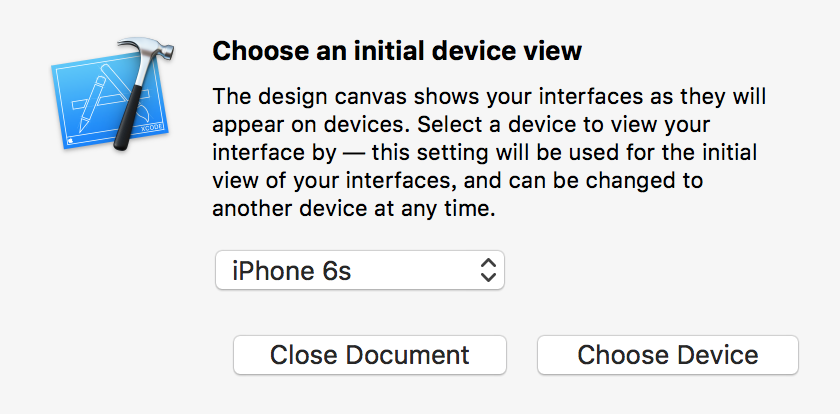Click the up-down arrows on the device popup
The image size is (840, 414).
(x=488, y=270)
